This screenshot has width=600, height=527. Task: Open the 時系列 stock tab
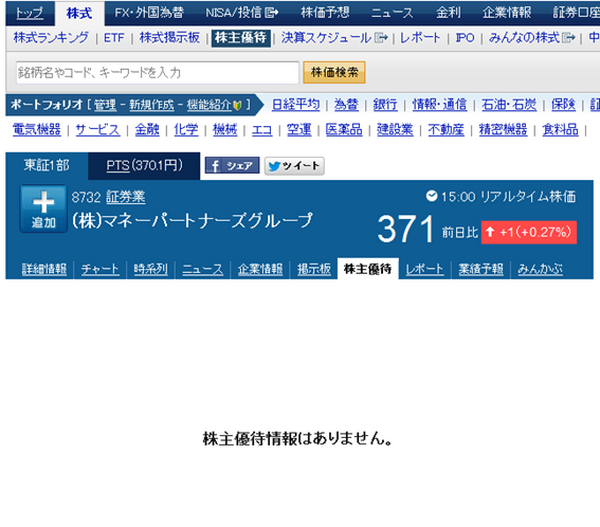pos(151,269)
